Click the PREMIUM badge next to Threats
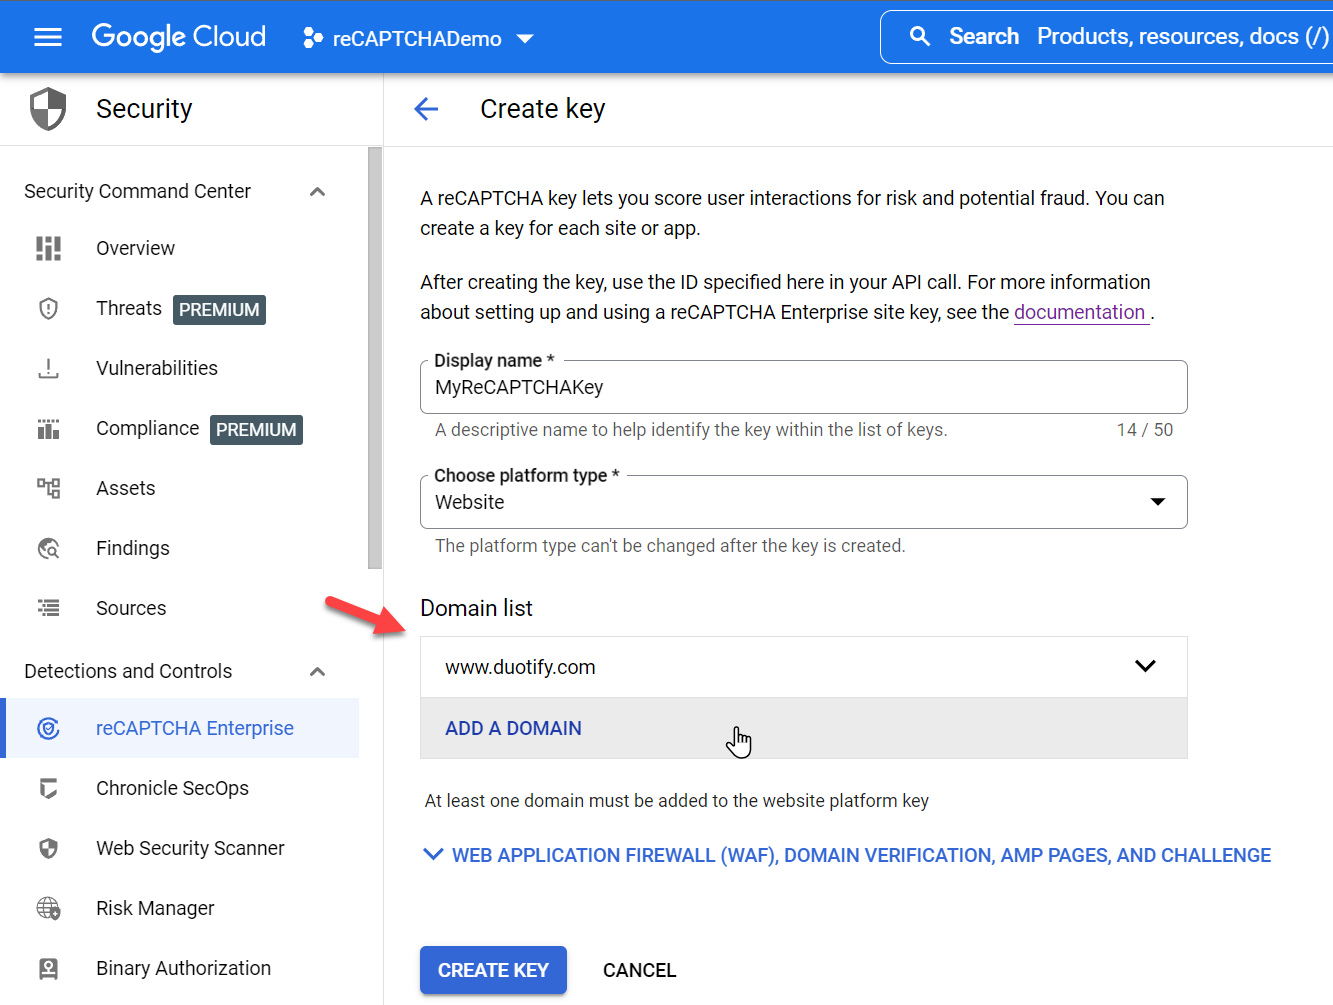Viewport: 1333px width, 1005px height. 219,310
